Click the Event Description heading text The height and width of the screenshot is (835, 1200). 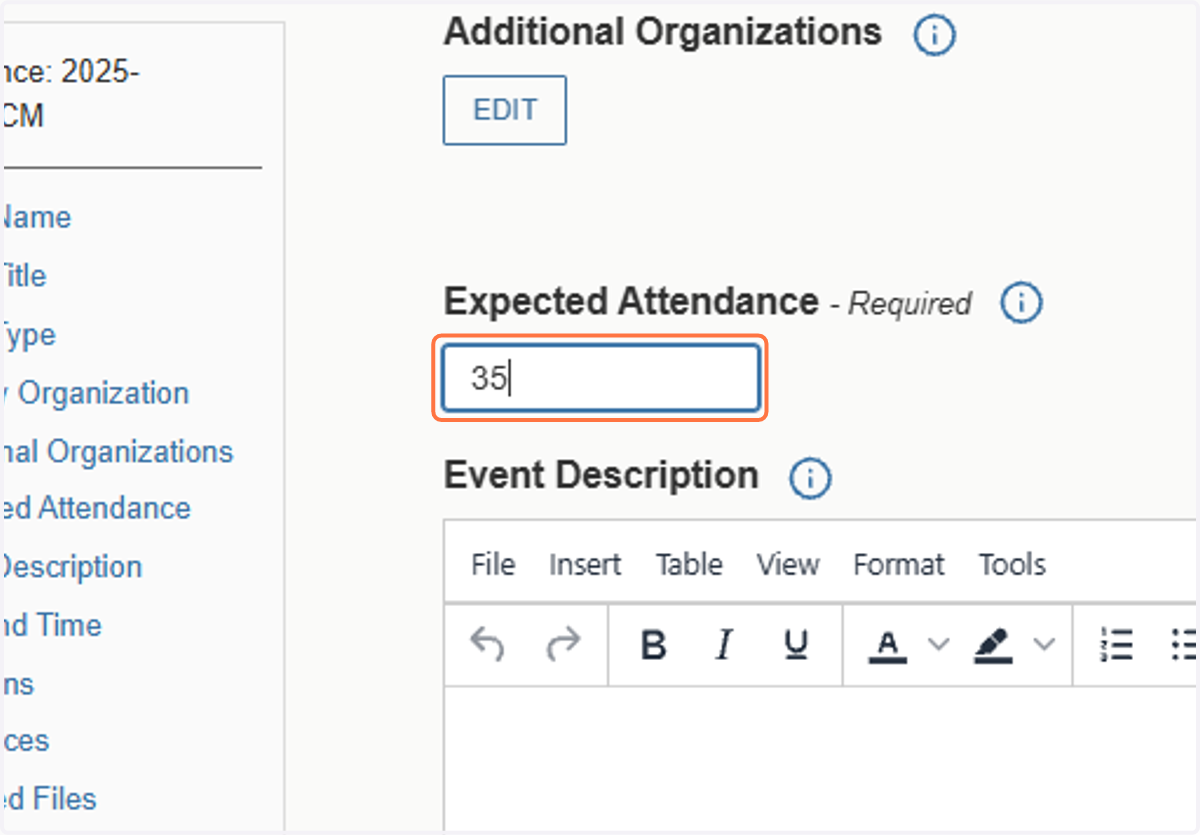click(601, 475)
